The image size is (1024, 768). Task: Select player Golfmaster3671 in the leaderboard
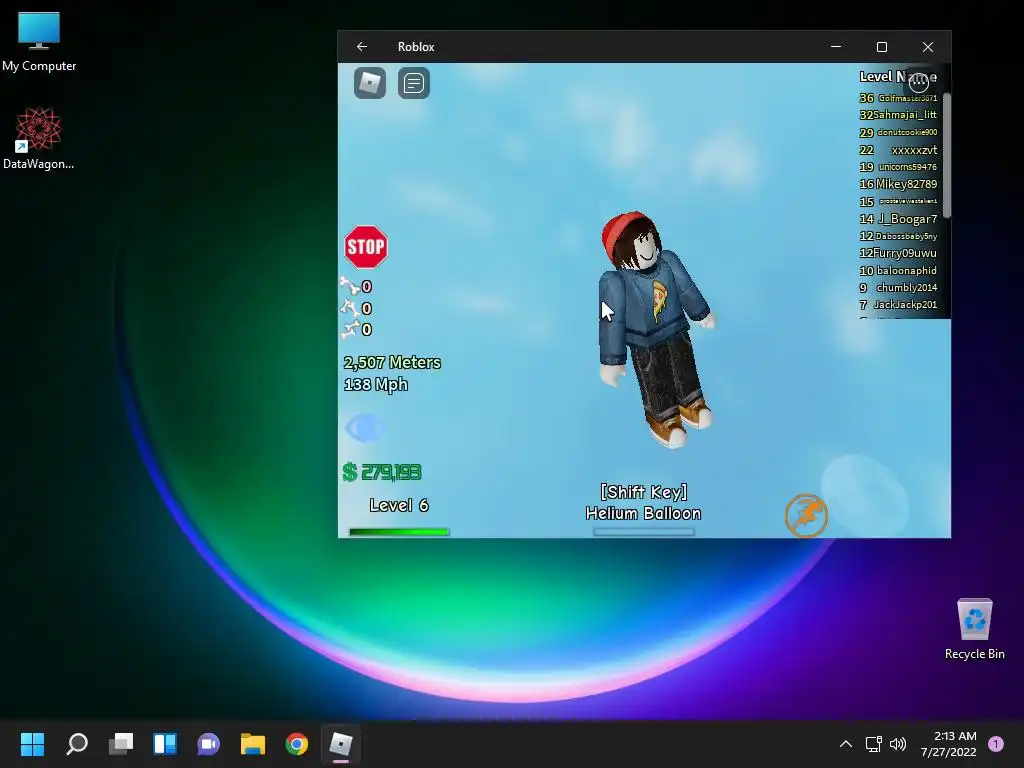[x=908, y=98]
